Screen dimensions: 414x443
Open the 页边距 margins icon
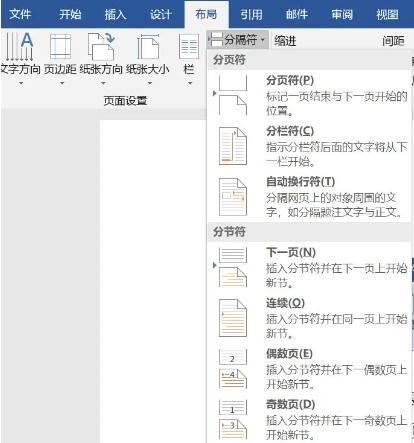(60, 47)
